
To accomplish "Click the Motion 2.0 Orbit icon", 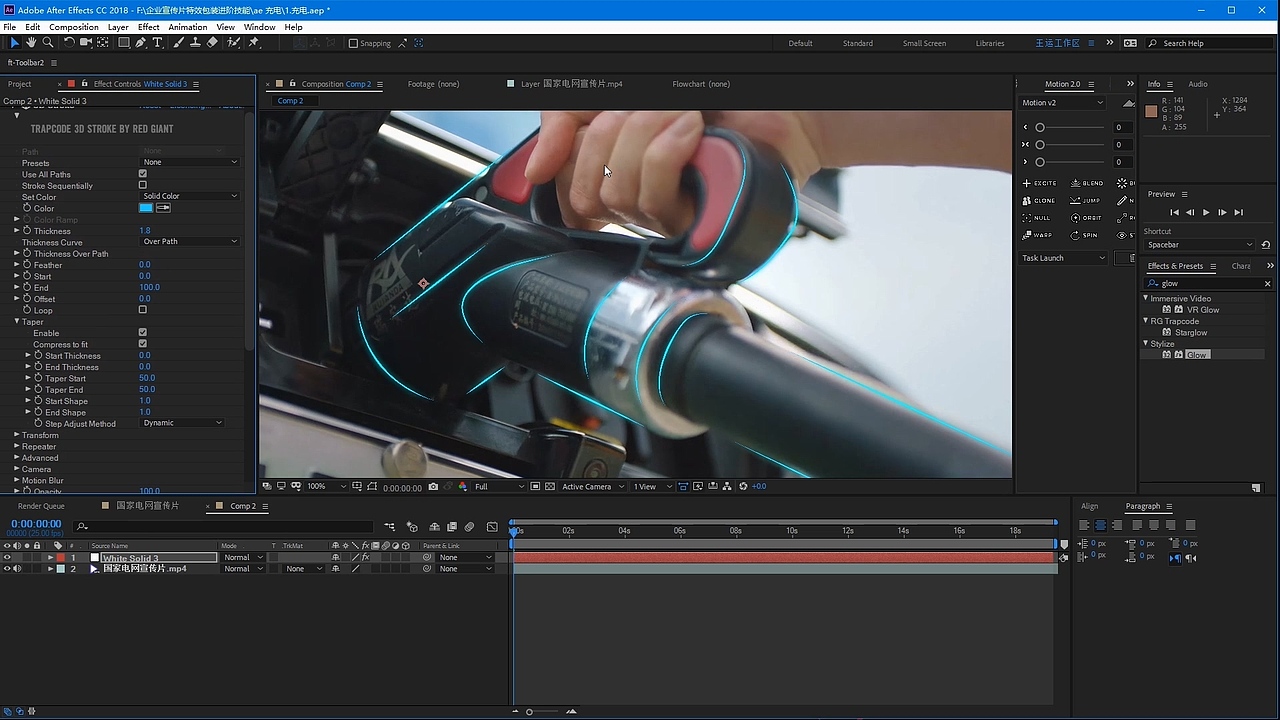I will coord(1086,217).
